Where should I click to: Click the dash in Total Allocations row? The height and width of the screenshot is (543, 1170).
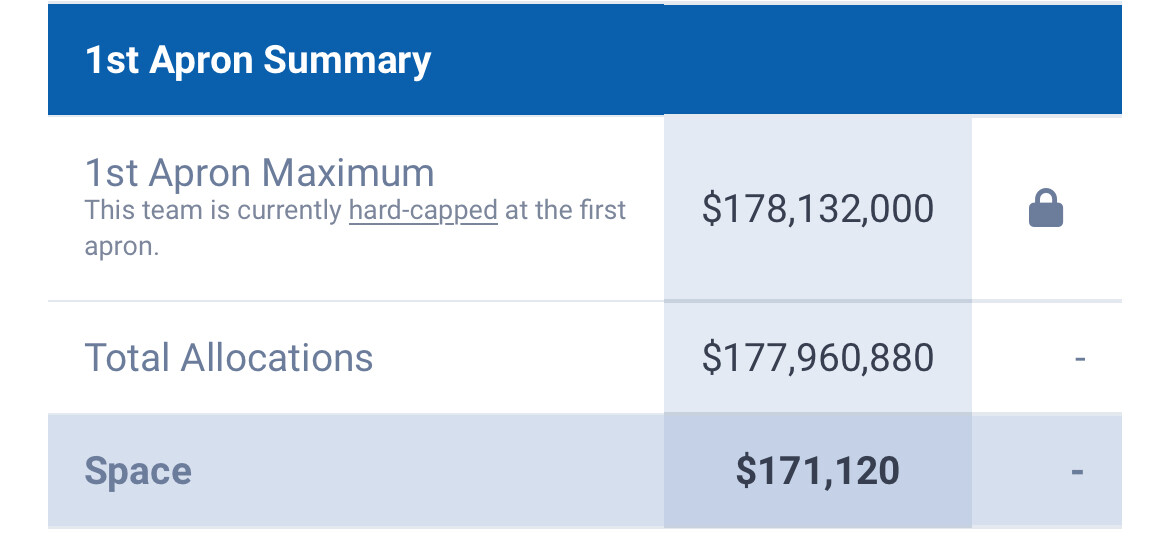point(1079,357)
